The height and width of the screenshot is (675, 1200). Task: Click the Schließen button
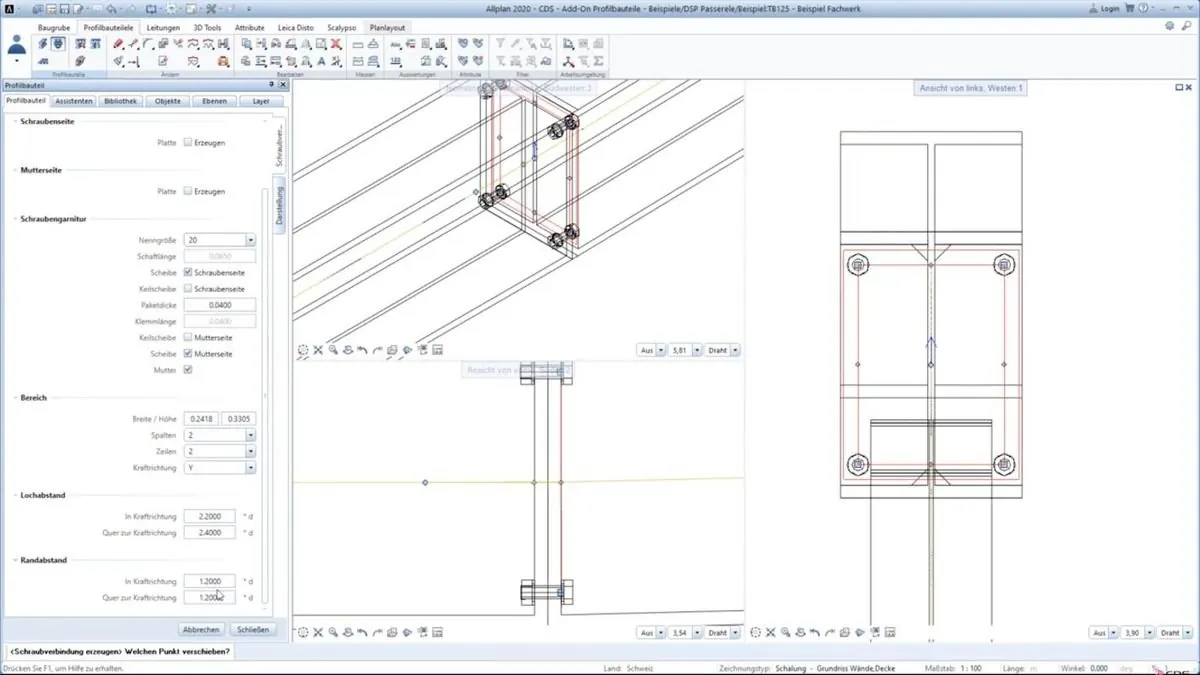251,630
